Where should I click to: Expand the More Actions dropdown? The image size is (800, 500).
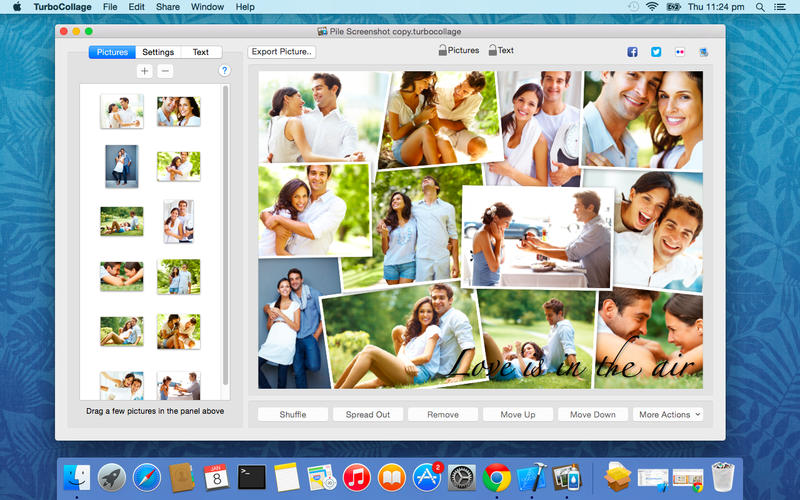[668, 414]
